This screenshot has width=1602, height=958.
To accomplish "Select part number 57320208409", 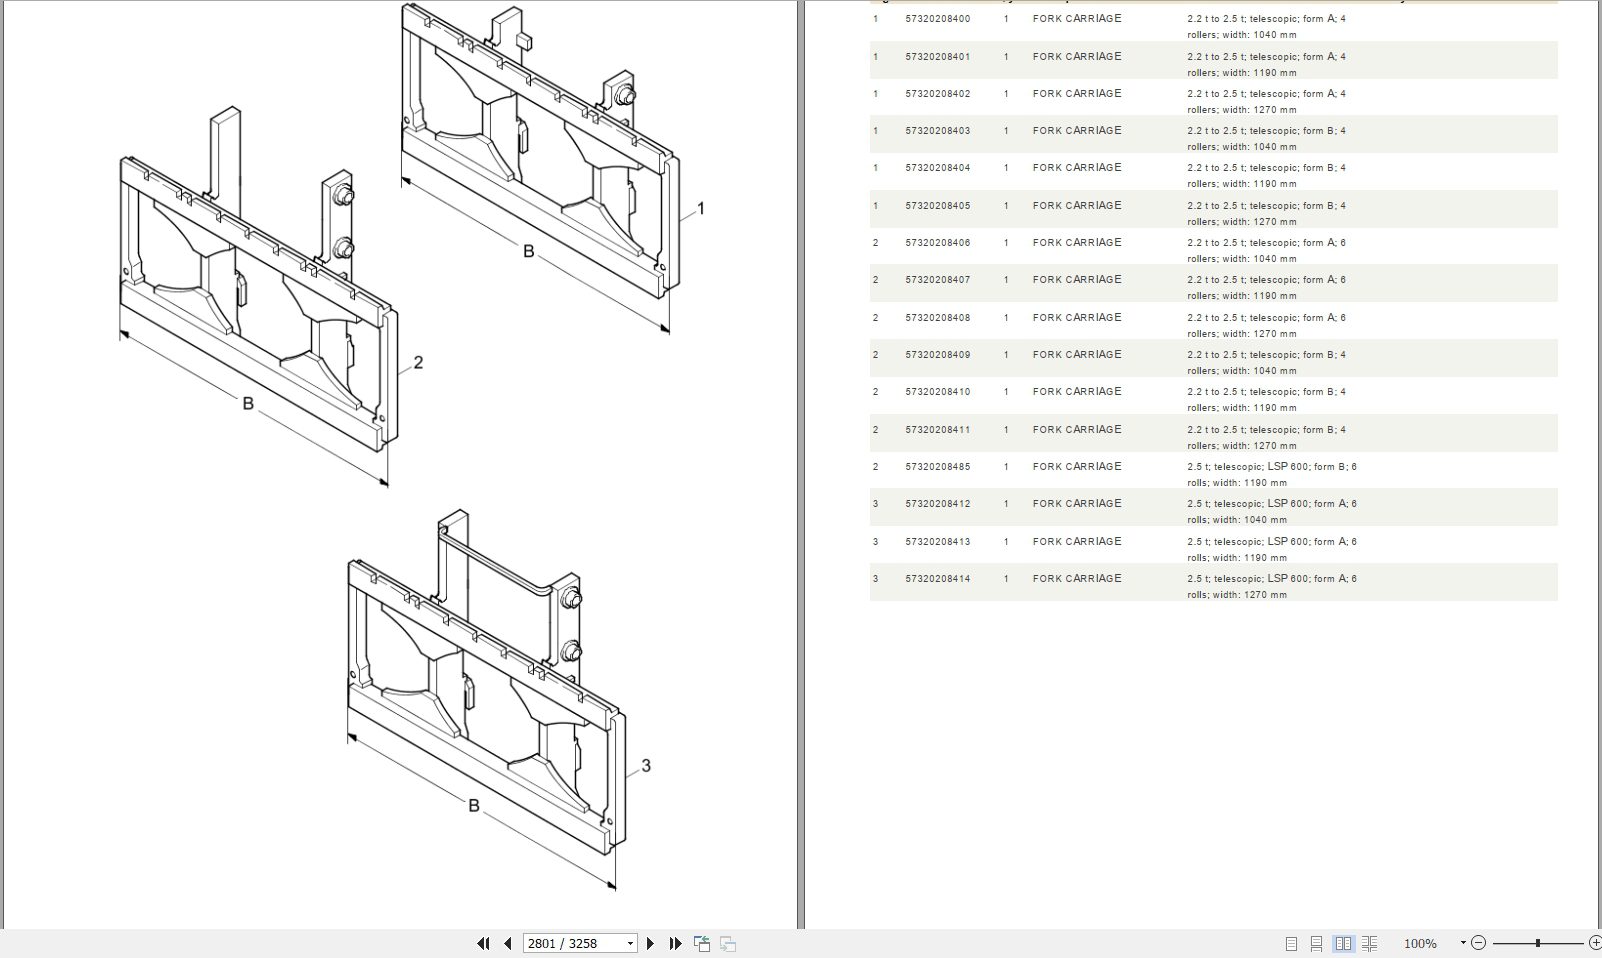I will point(937,355).
